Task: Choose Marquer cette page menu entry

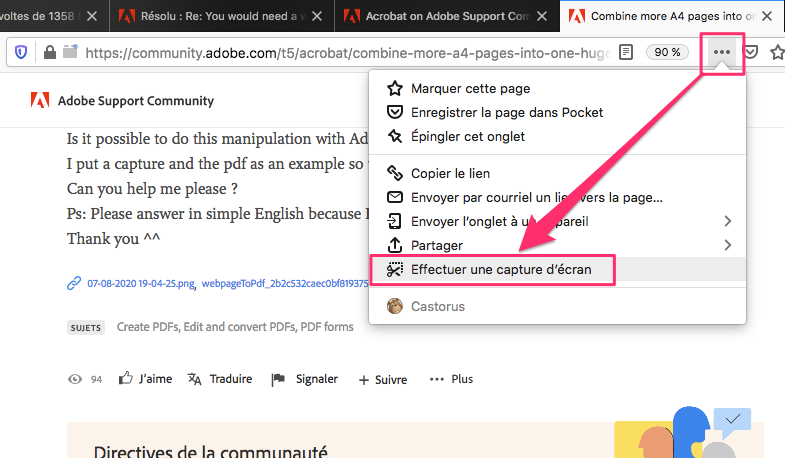Action: (470, 88)
